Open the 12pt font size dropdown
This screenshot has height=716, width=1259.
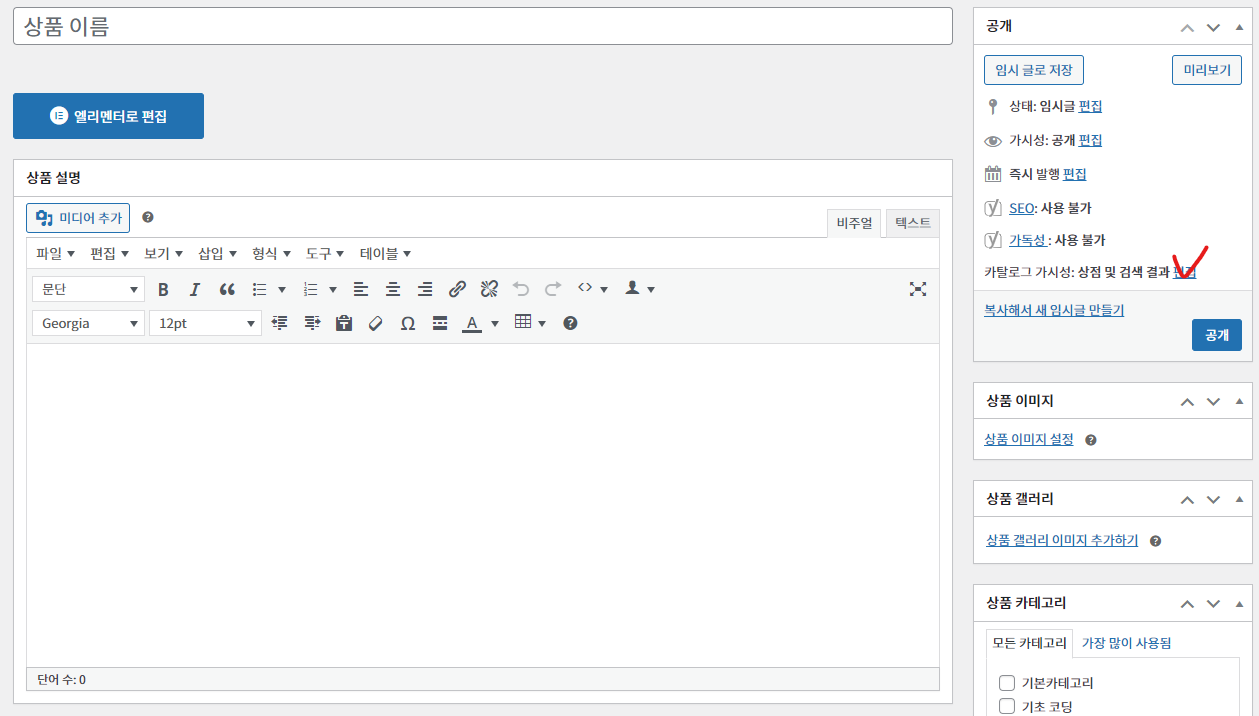[x=205, y=324]
